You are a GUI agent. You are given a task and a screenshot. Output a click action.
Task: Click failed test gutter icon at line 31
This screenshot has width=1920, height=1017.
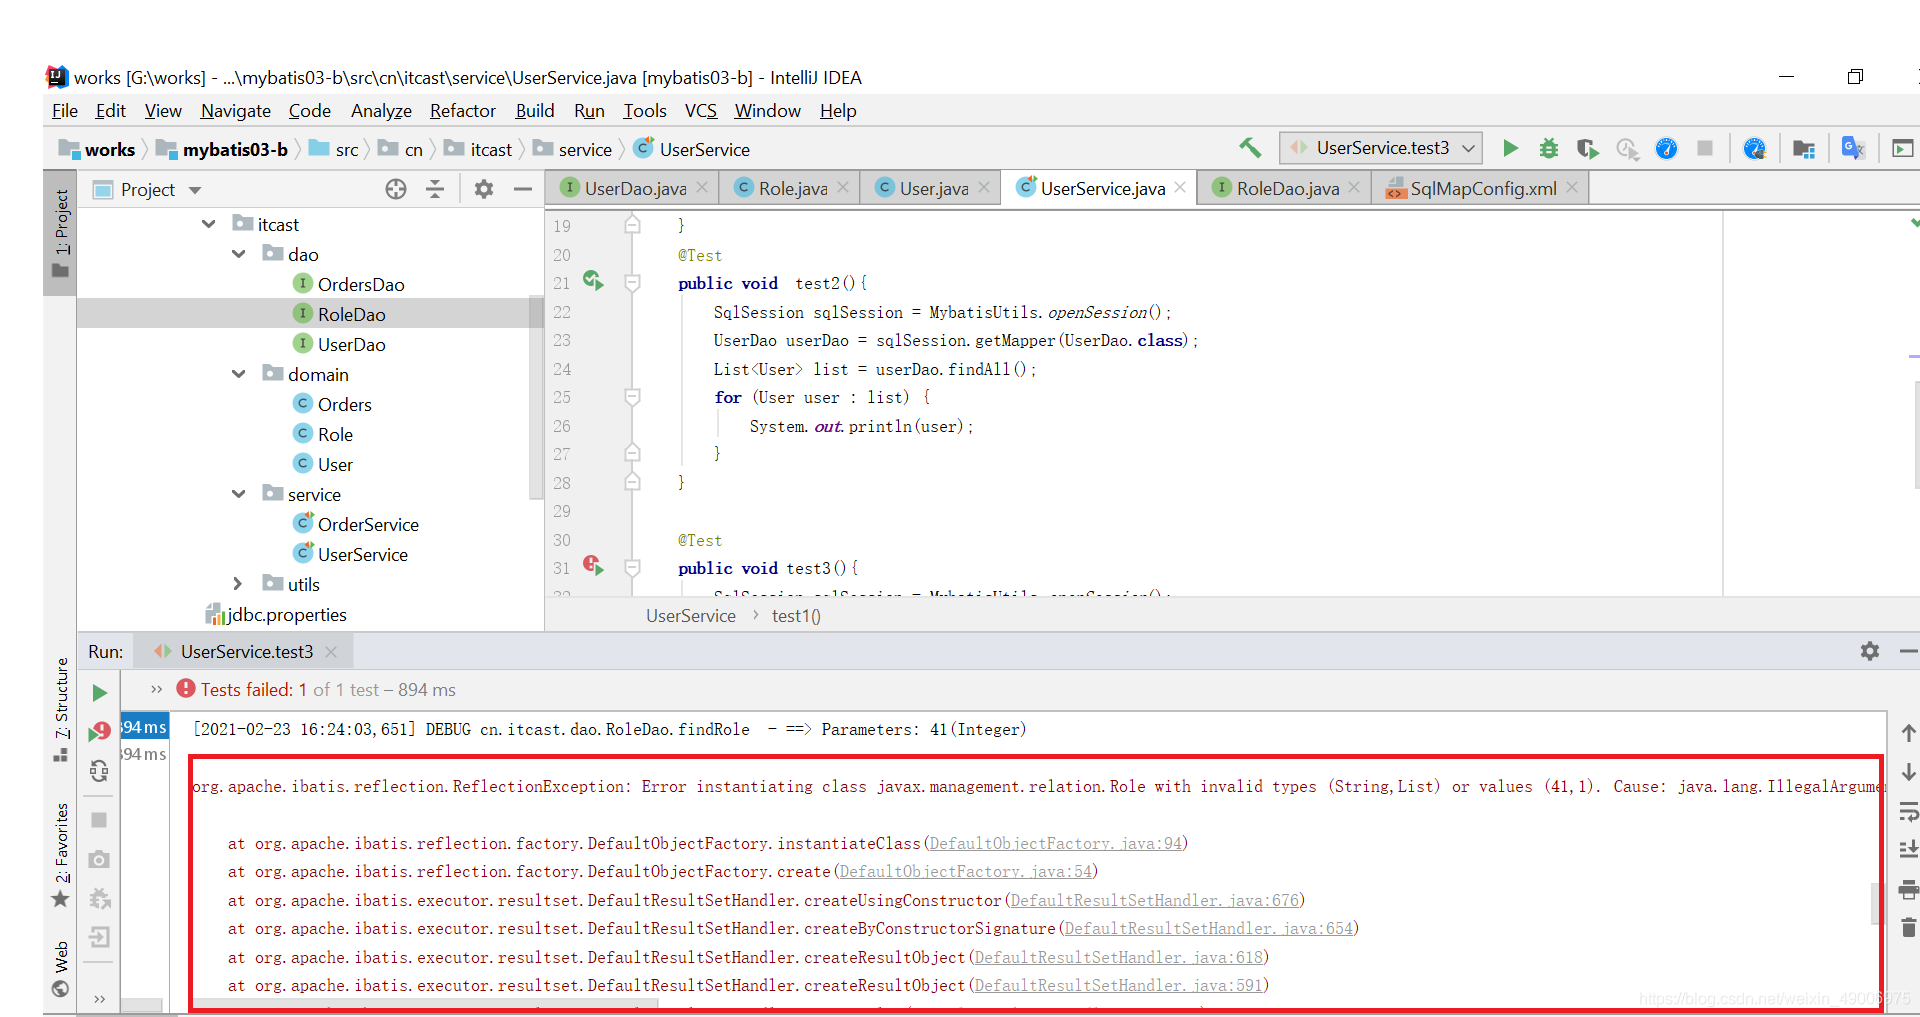[x=593, y=566]
